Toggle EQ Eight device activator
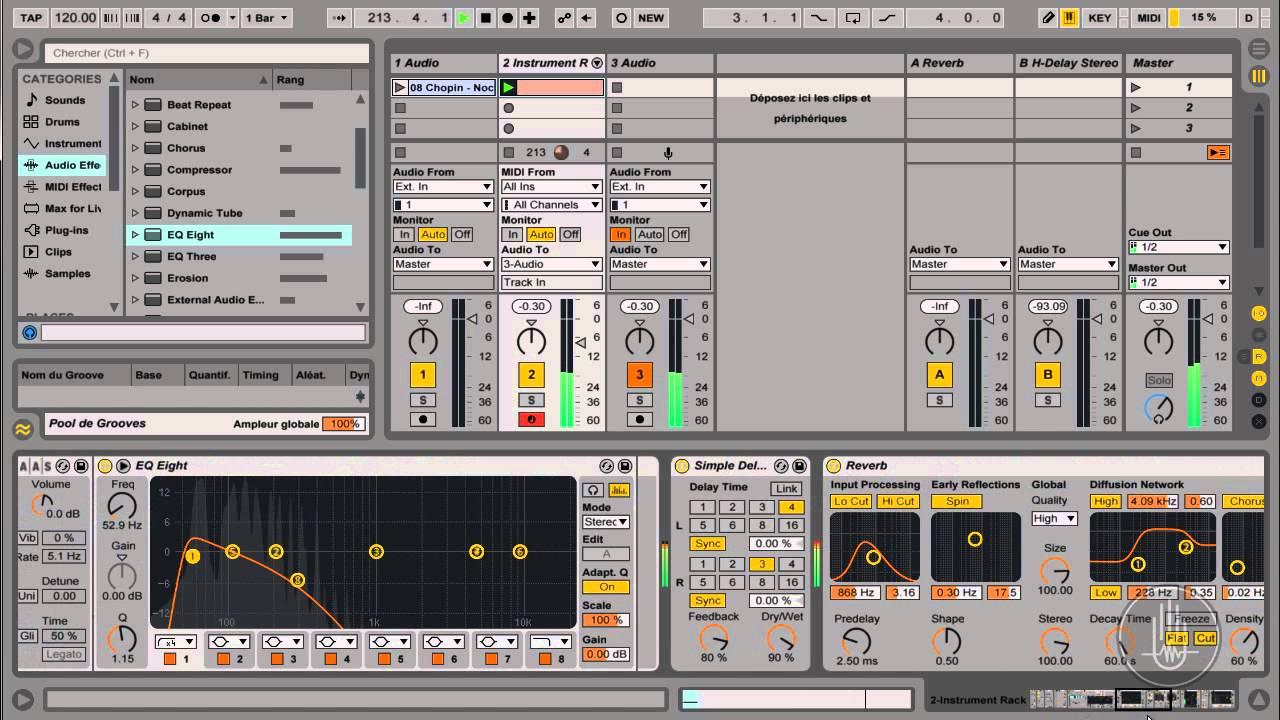Screen dimensions: 1280x720 click(105, 466)
